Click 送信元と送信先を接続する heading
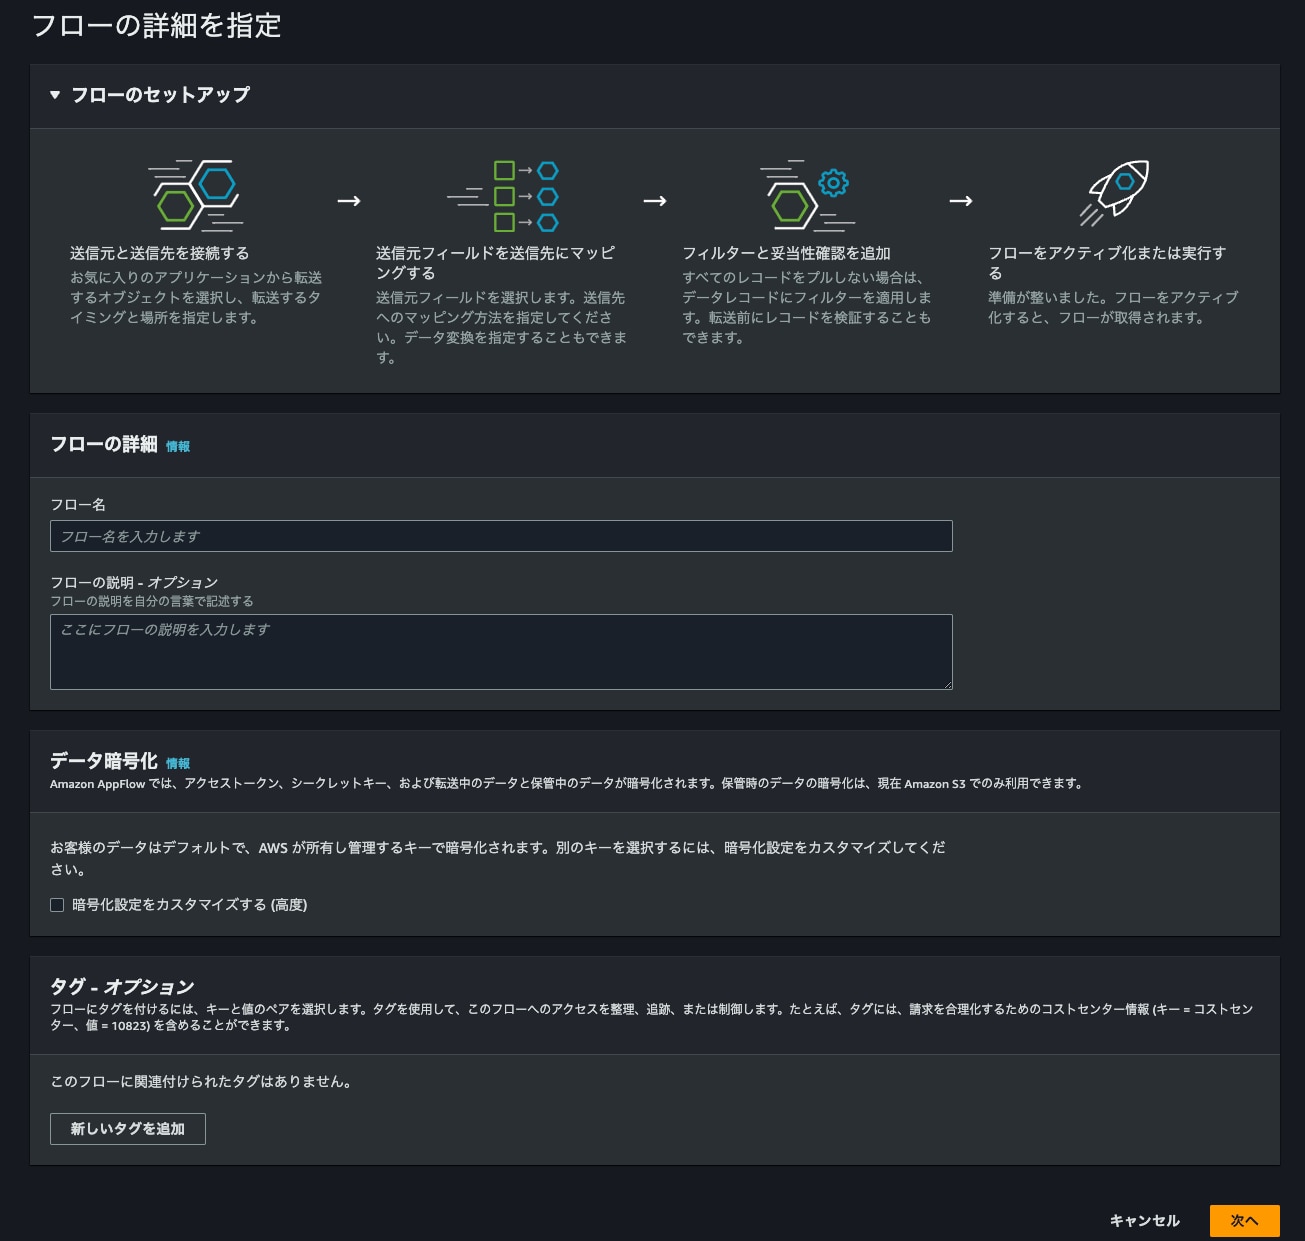 pos(160,253)
